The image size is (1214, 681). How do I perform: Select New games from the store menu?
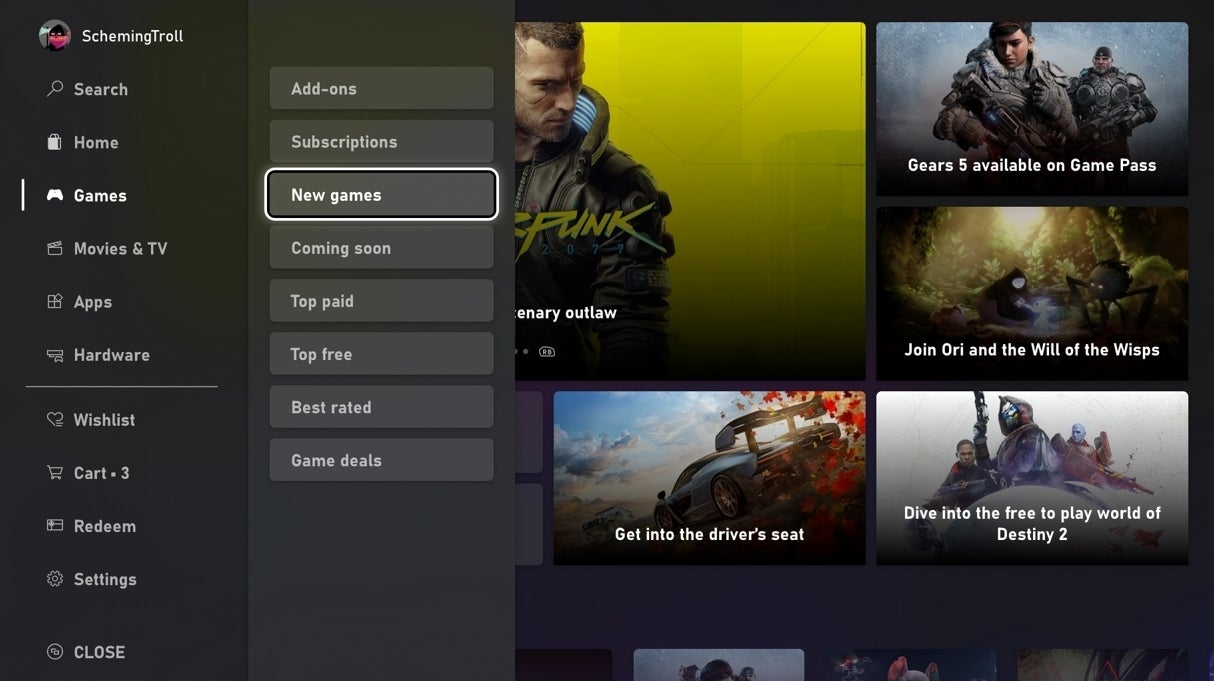pyautogui.click(x=381, y=194)
